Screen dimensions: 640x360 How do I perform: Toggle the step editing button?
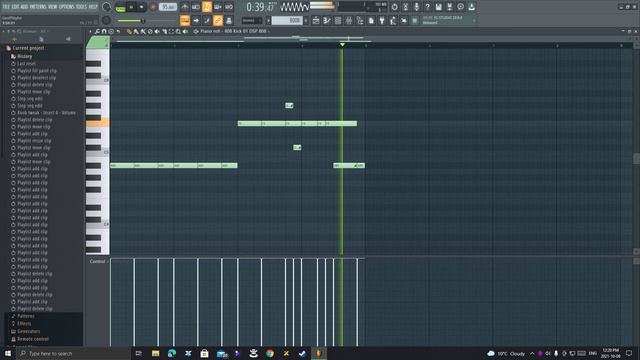(x=207, y=20)
